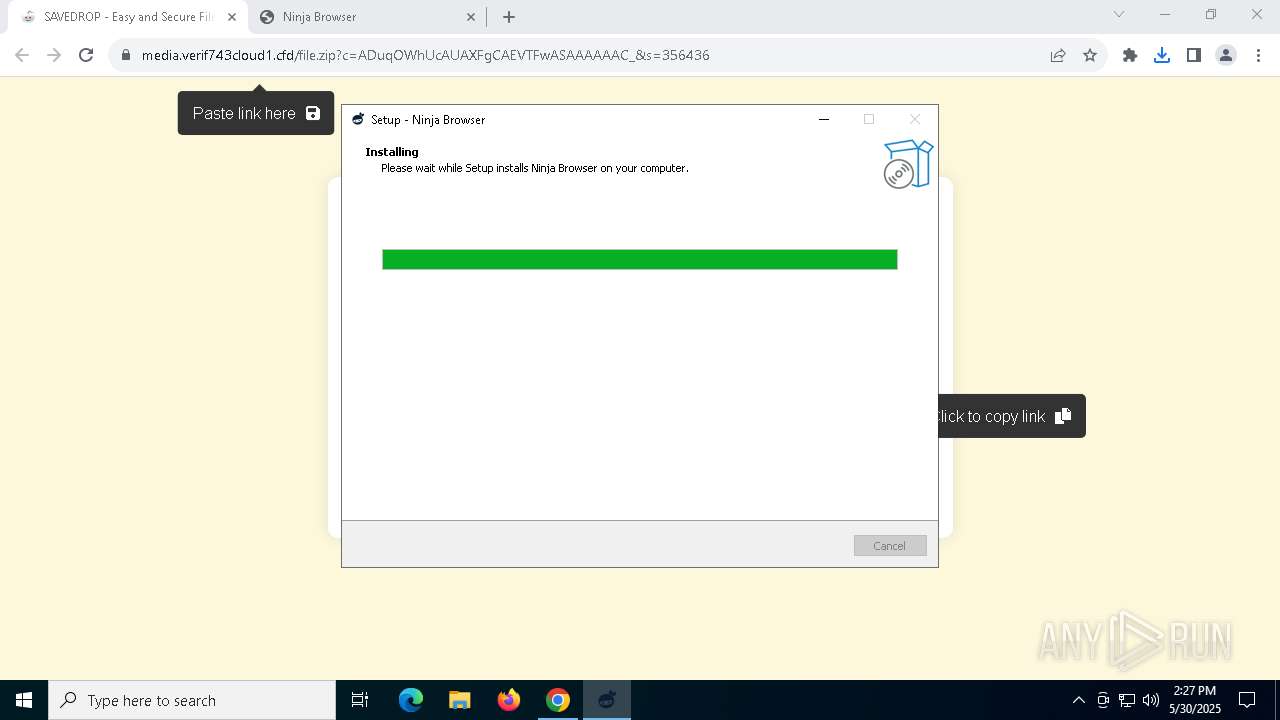Viewport: 1280px width, 720px height.
Task: Restore down the Chrome window
Action: [1211, 14]
